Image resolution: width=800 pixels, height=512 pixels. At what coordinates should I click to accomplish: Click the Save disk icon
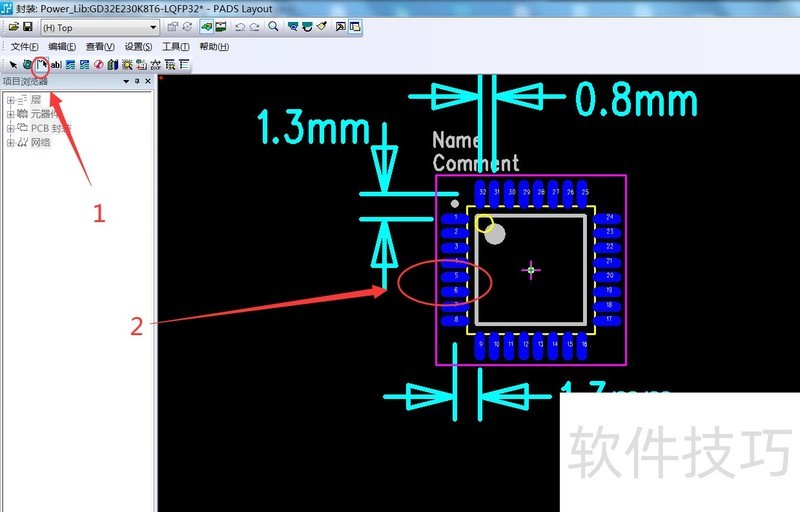point(28,27)
